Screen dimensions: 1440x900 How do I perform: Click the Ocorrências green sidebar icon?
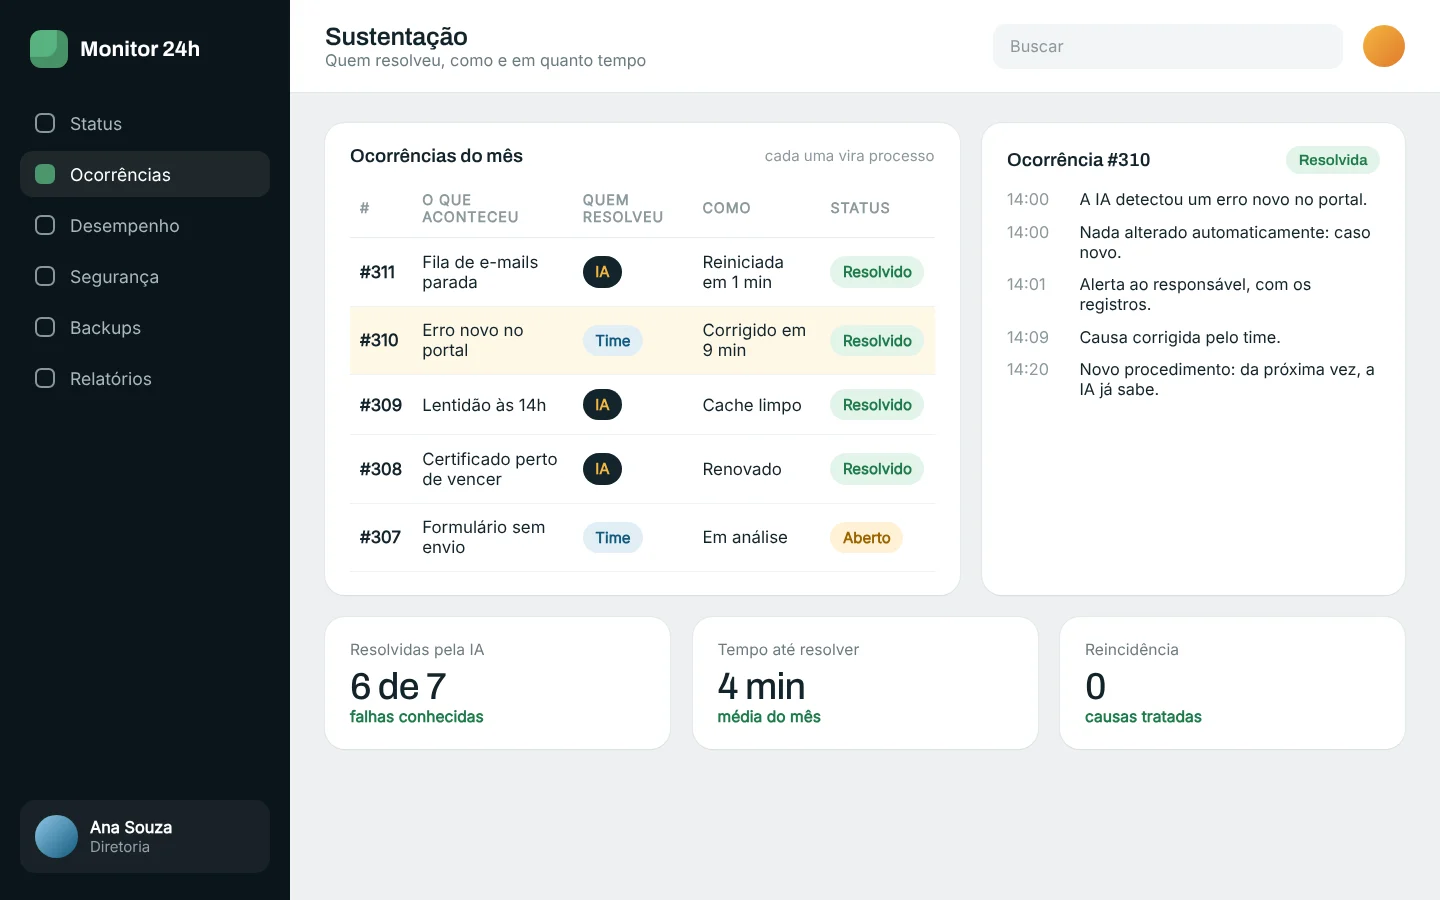(x=45, y=174)
